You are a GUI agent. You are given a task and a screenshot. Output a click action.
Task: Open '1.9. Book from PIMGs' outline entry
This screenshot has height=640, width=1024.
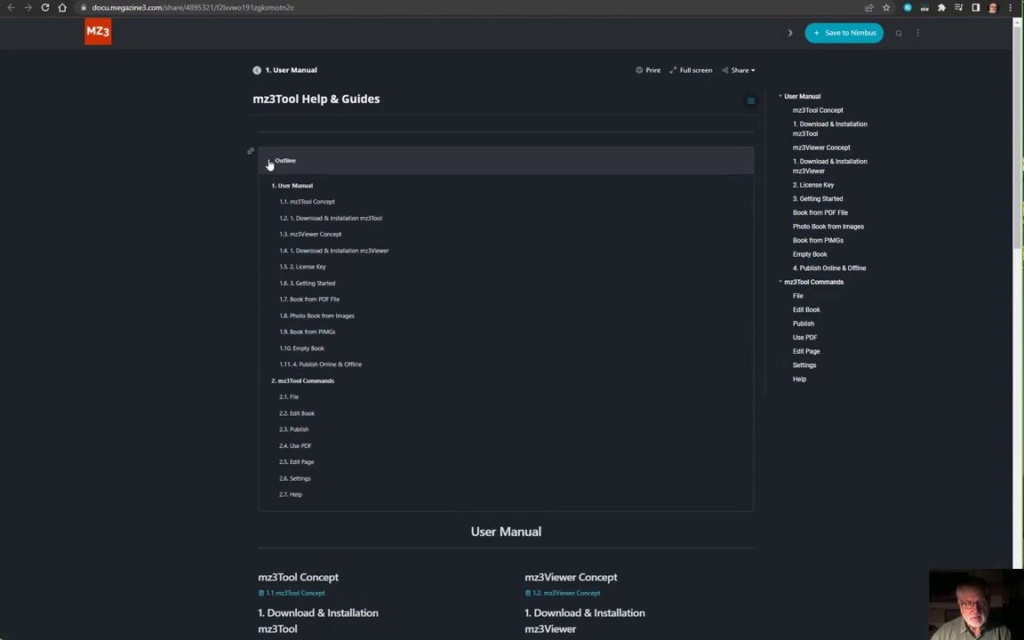point(307,332)
